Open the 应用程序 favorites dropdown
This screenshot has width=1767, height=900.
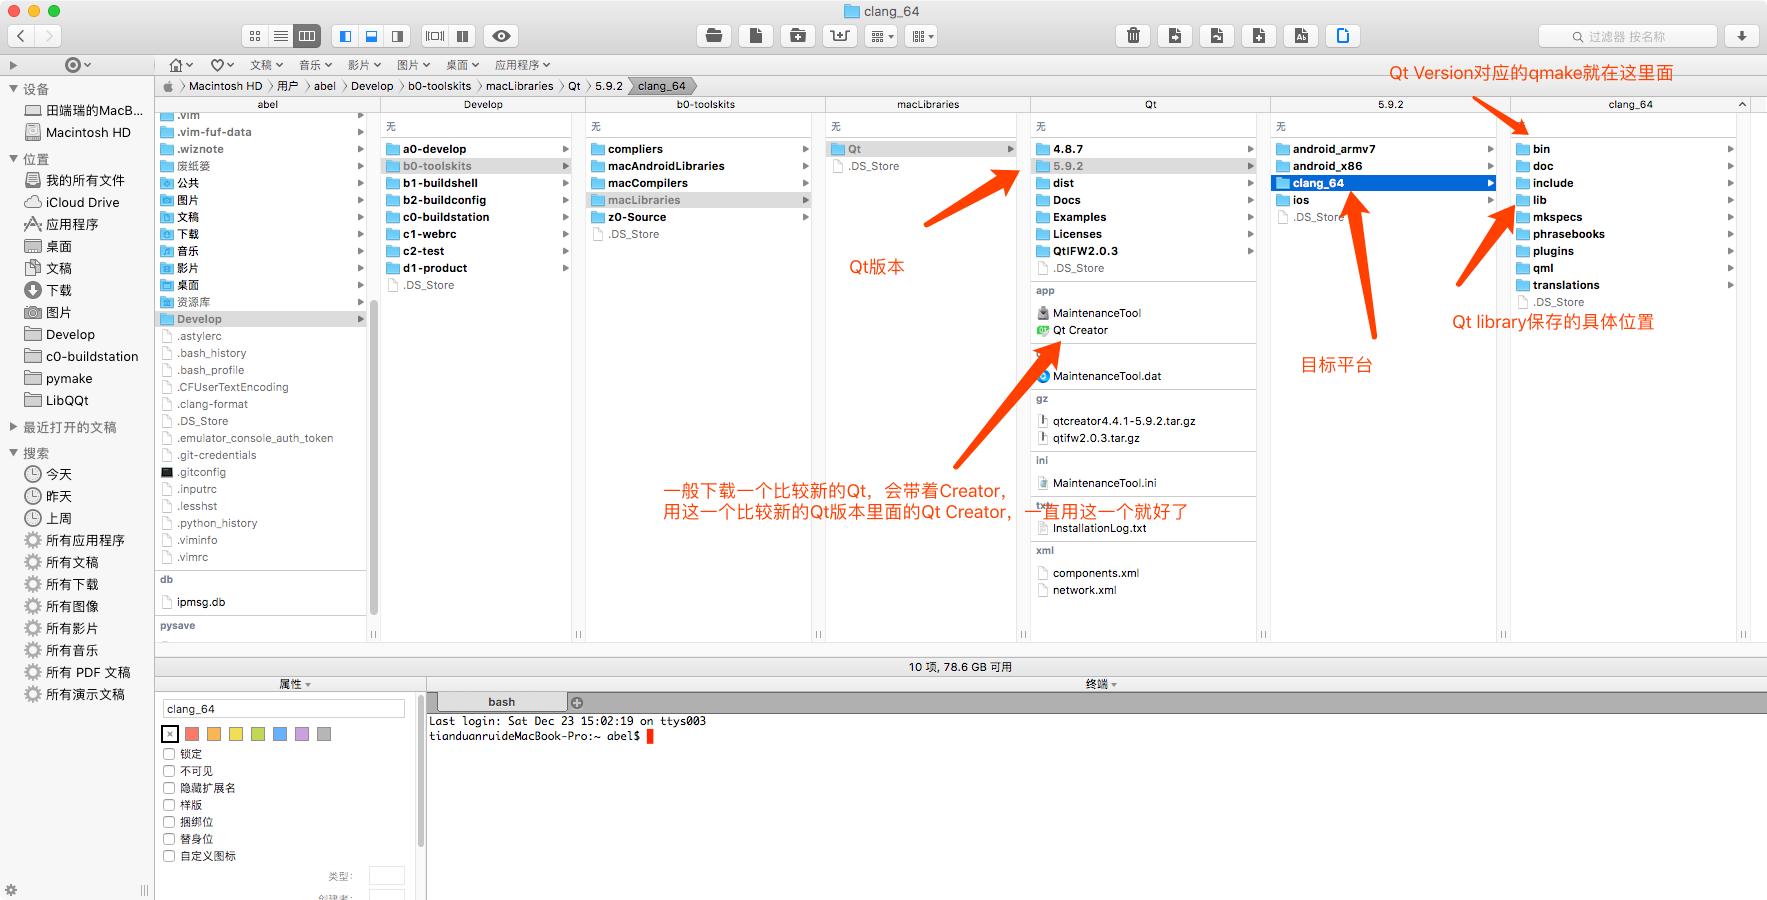[x=523, y=65]
